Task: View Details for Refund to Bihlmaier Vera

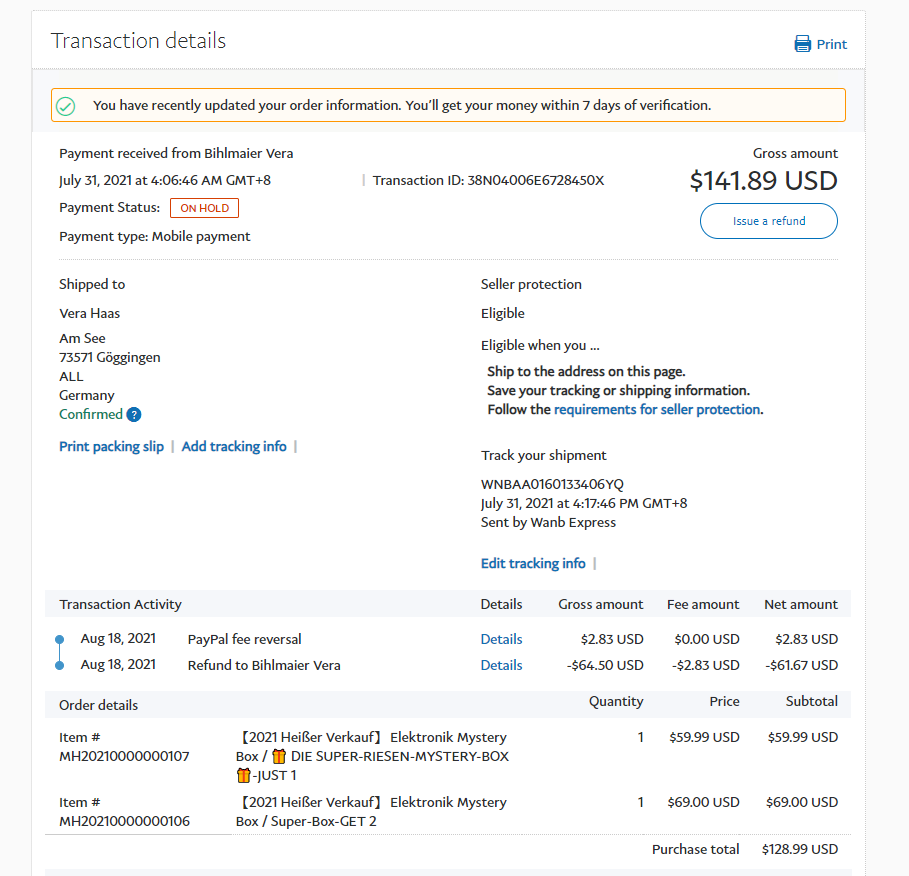Action: (x=501, y=665)
